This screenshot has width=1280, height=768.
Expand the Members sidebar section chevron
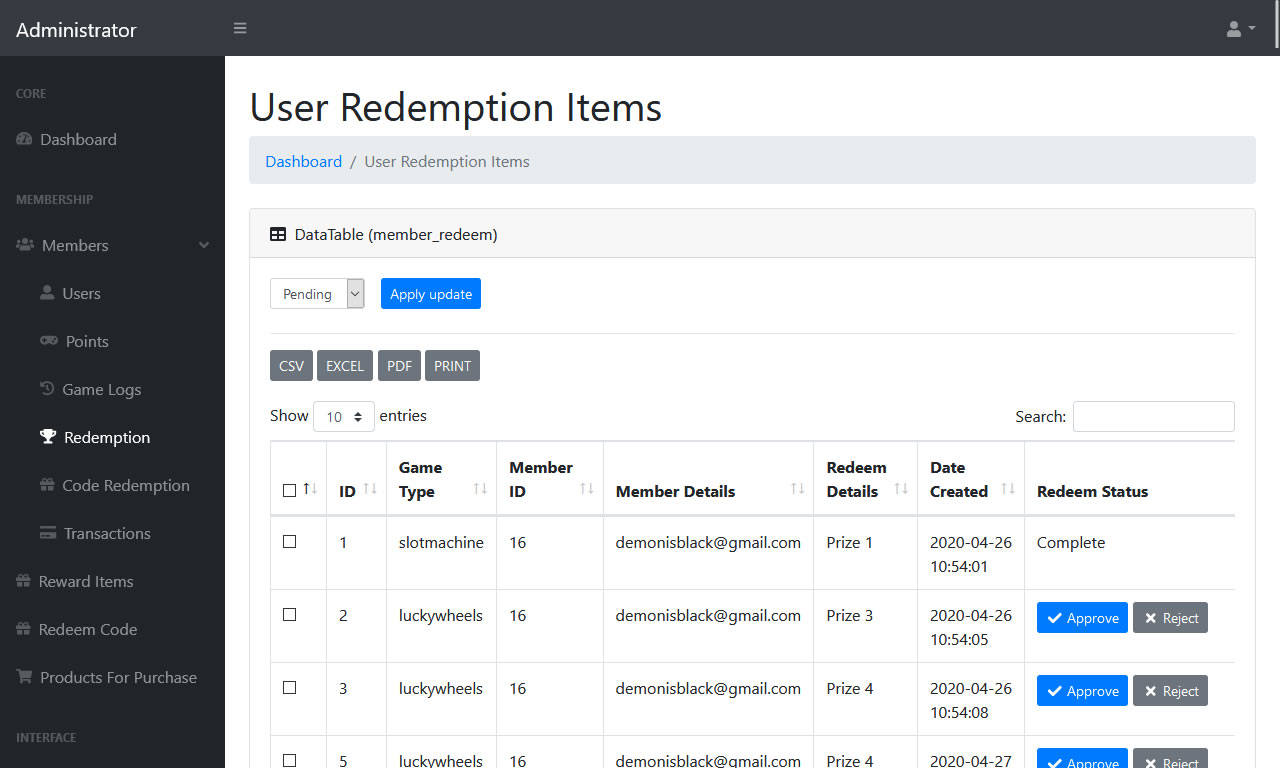pos(204,245)
